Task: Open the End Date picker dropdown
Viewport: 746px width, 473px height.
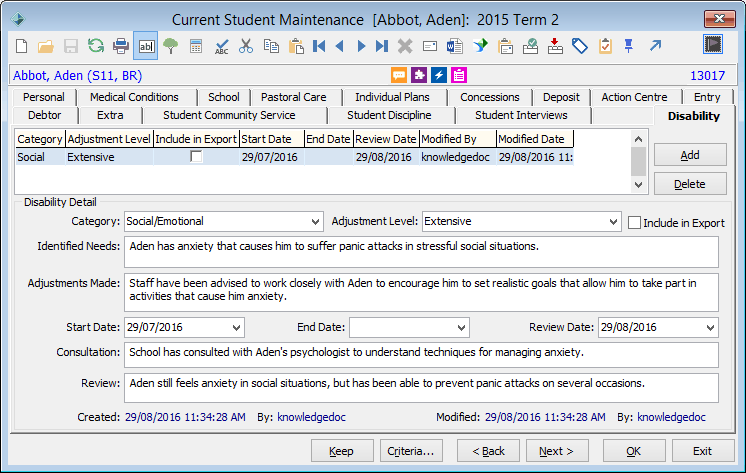Action: pos(461,327)
